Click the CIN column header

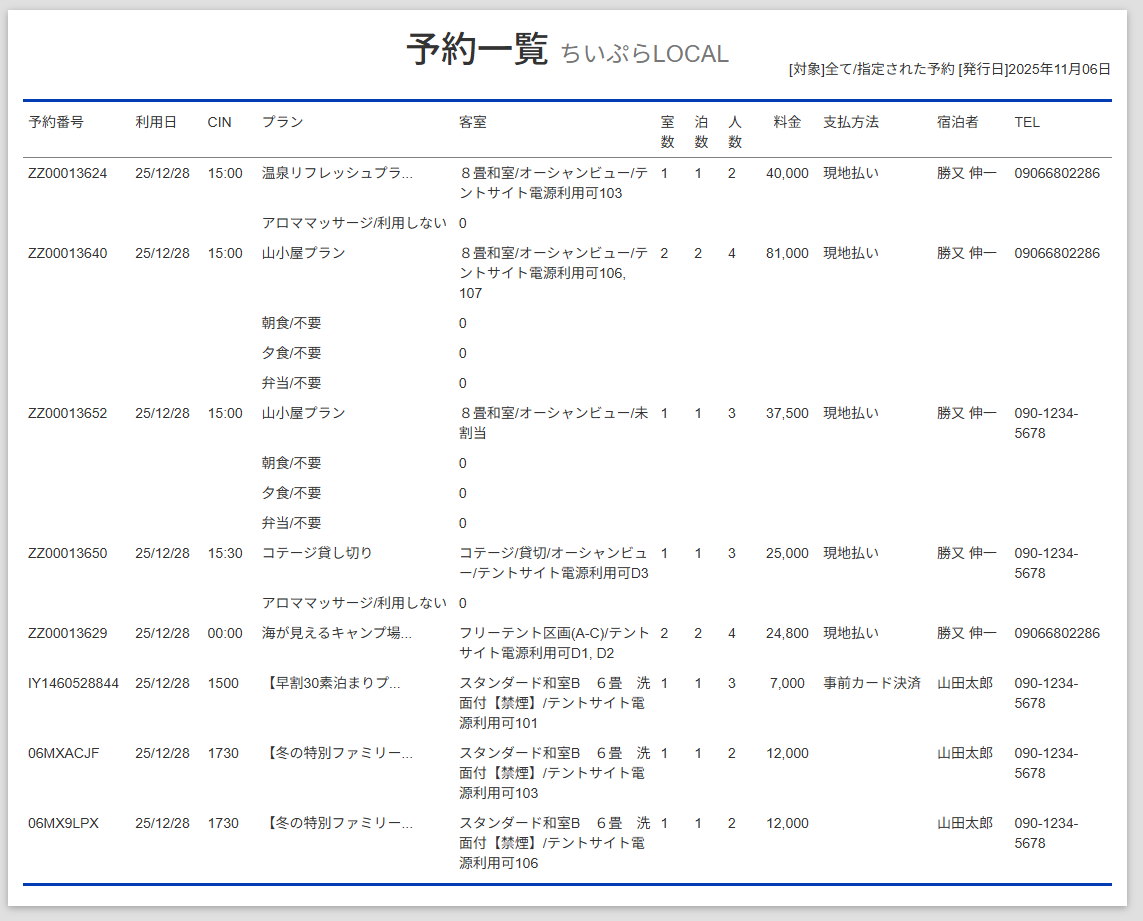[219, 122]
